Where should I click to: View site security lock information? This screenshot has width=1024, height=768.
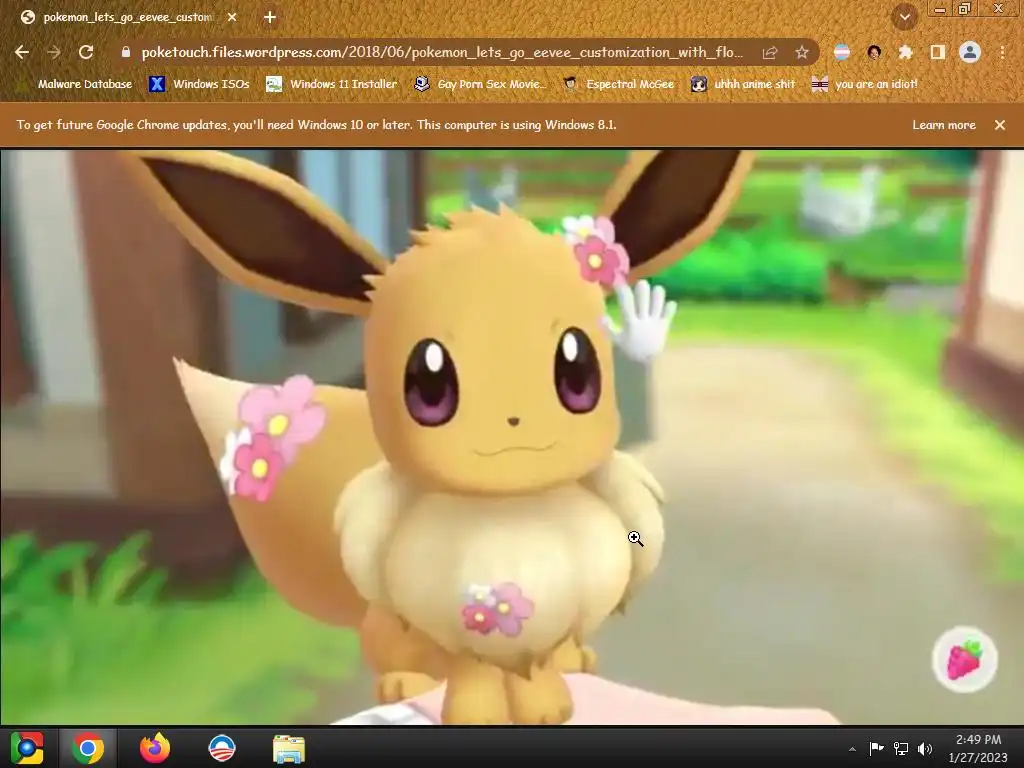126,52
